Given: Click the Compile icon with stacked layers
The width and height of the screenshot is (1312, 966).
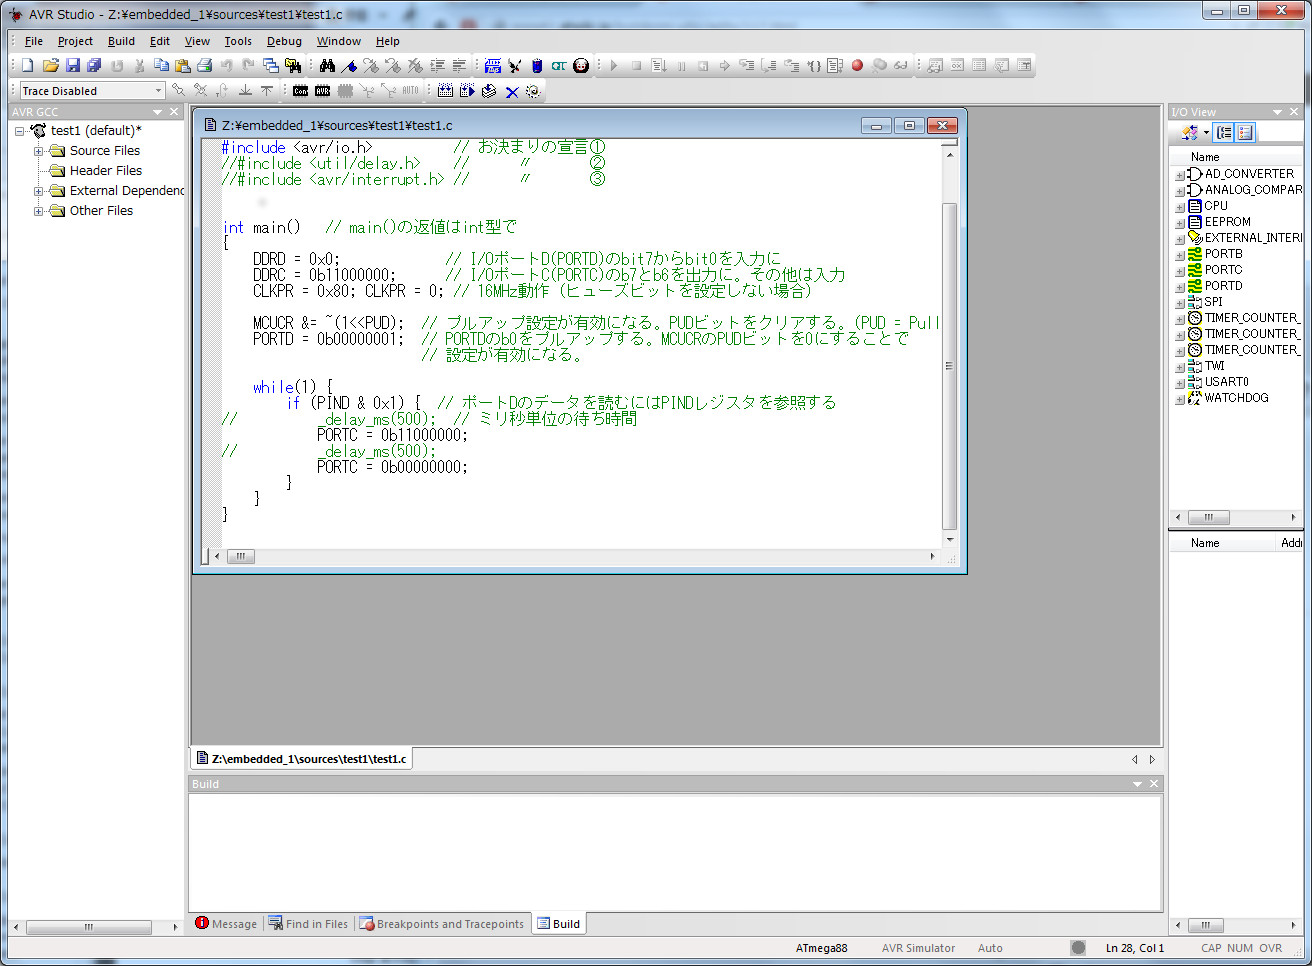Looking at the screenshot, I should pos(489,91).
